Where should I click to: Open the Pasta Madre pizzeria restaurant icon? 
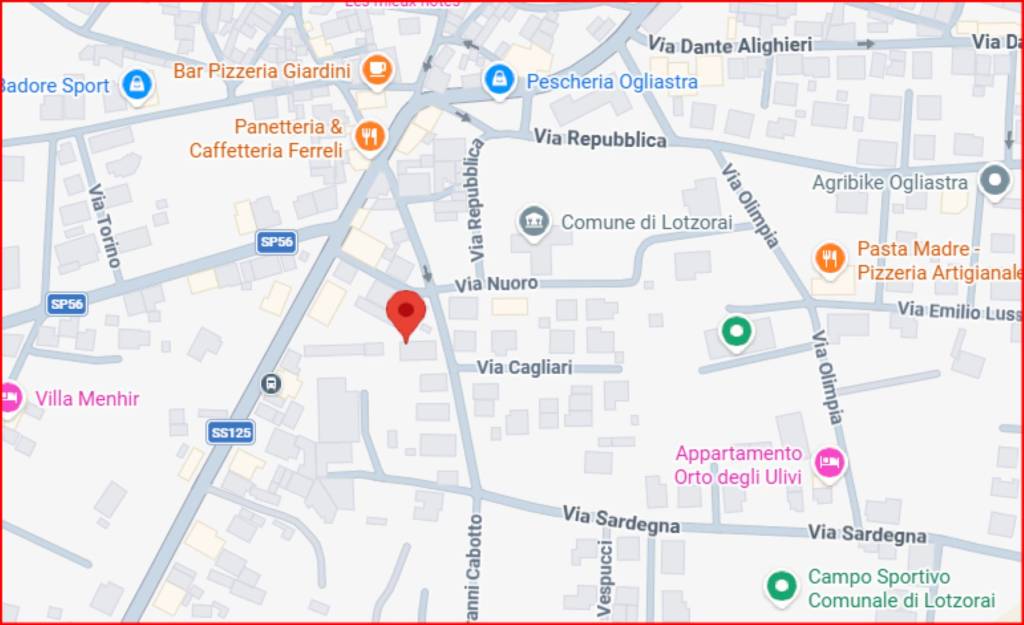pyautogui.click(x=829, y=259)
